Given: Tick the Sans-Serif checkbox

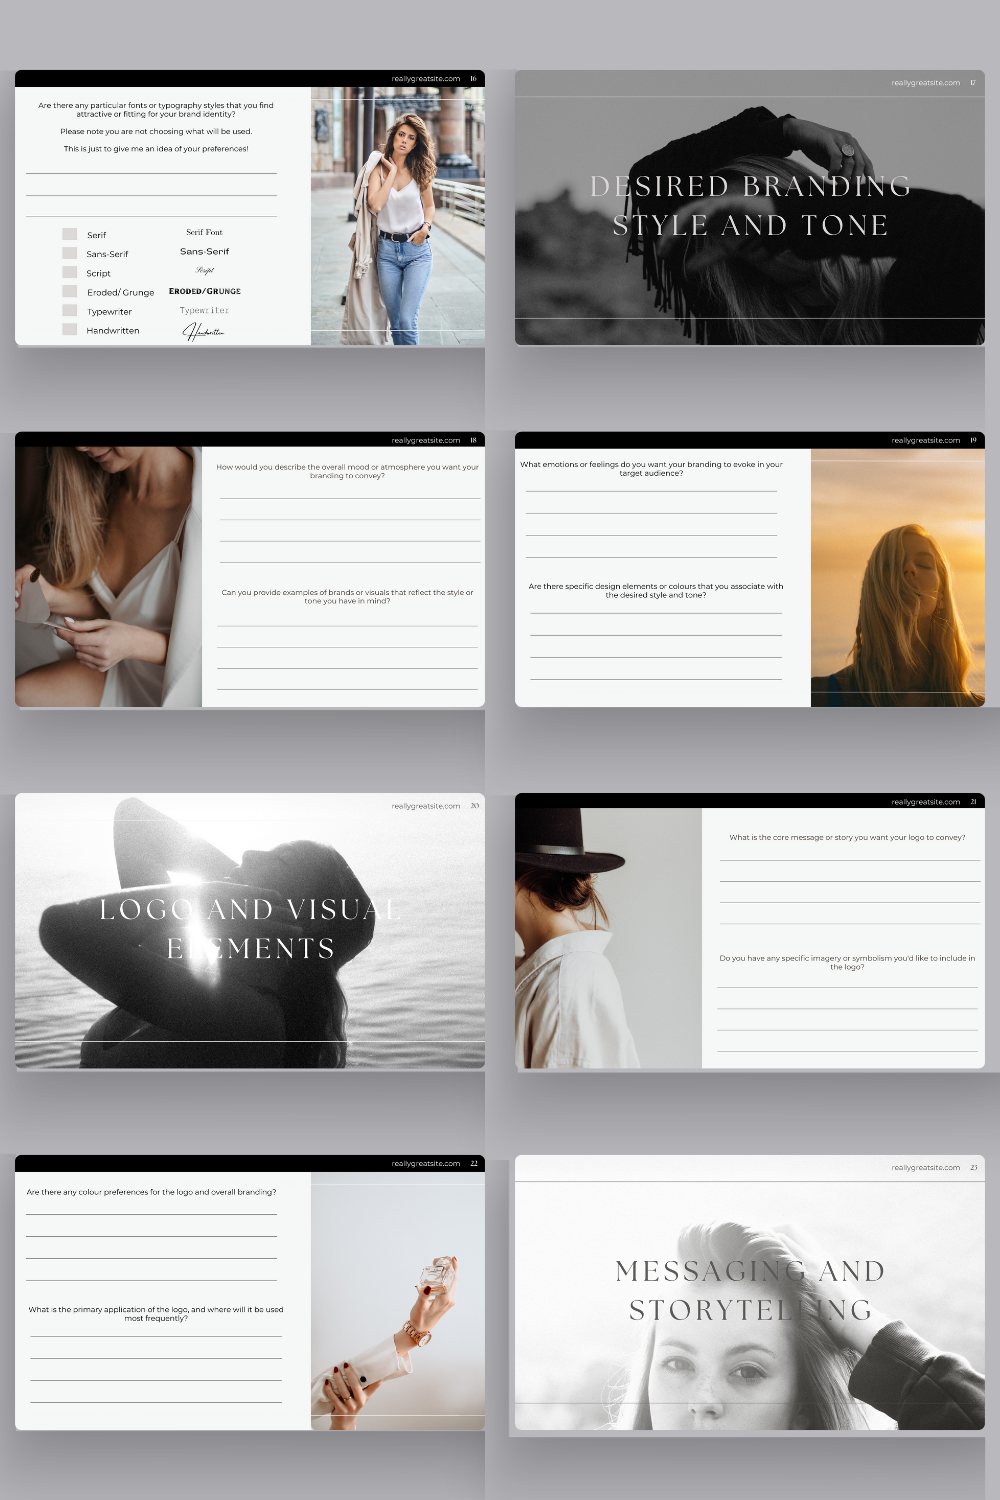Looking at the screenshot, I should pos(70,253).
